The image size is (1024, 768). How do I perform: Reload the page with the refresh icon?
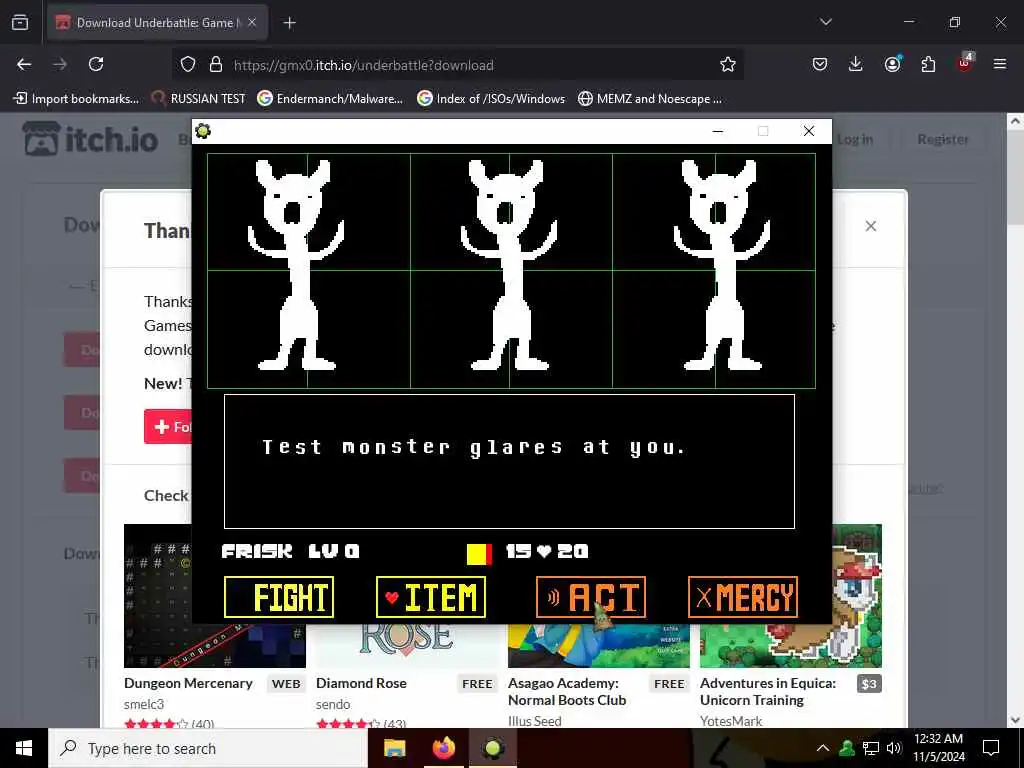pyautogui.click(x=96, y=64)
